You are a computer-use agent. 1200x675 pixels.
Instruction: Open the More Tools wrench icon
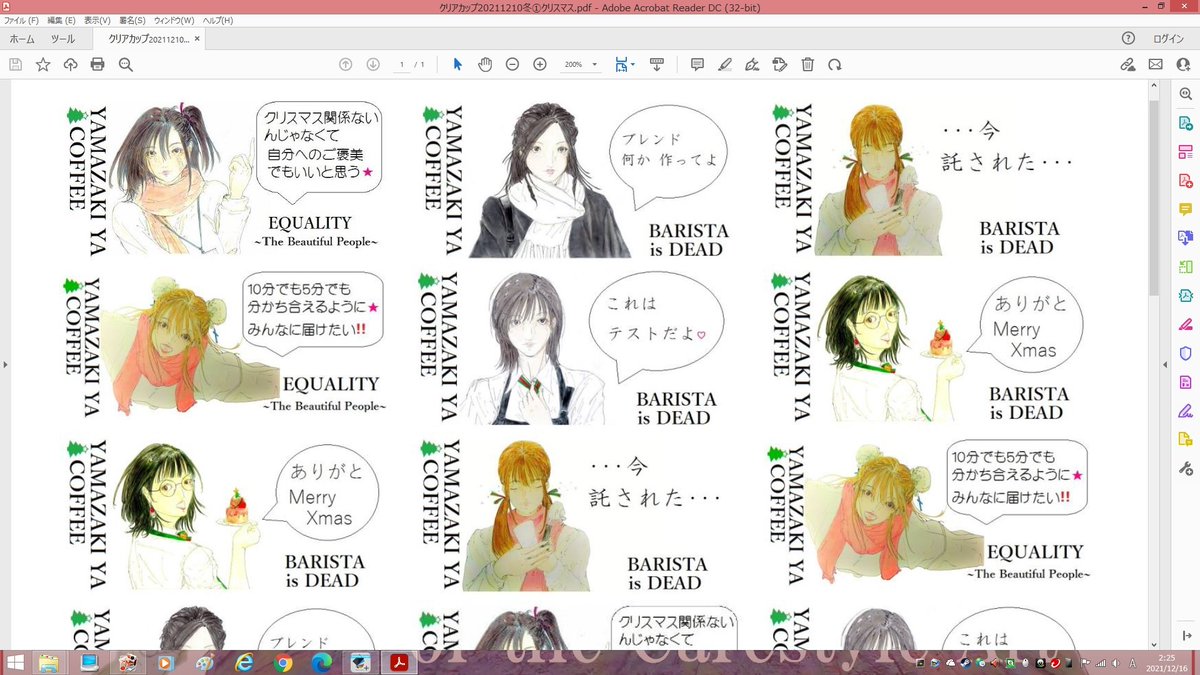point(1186,468)
